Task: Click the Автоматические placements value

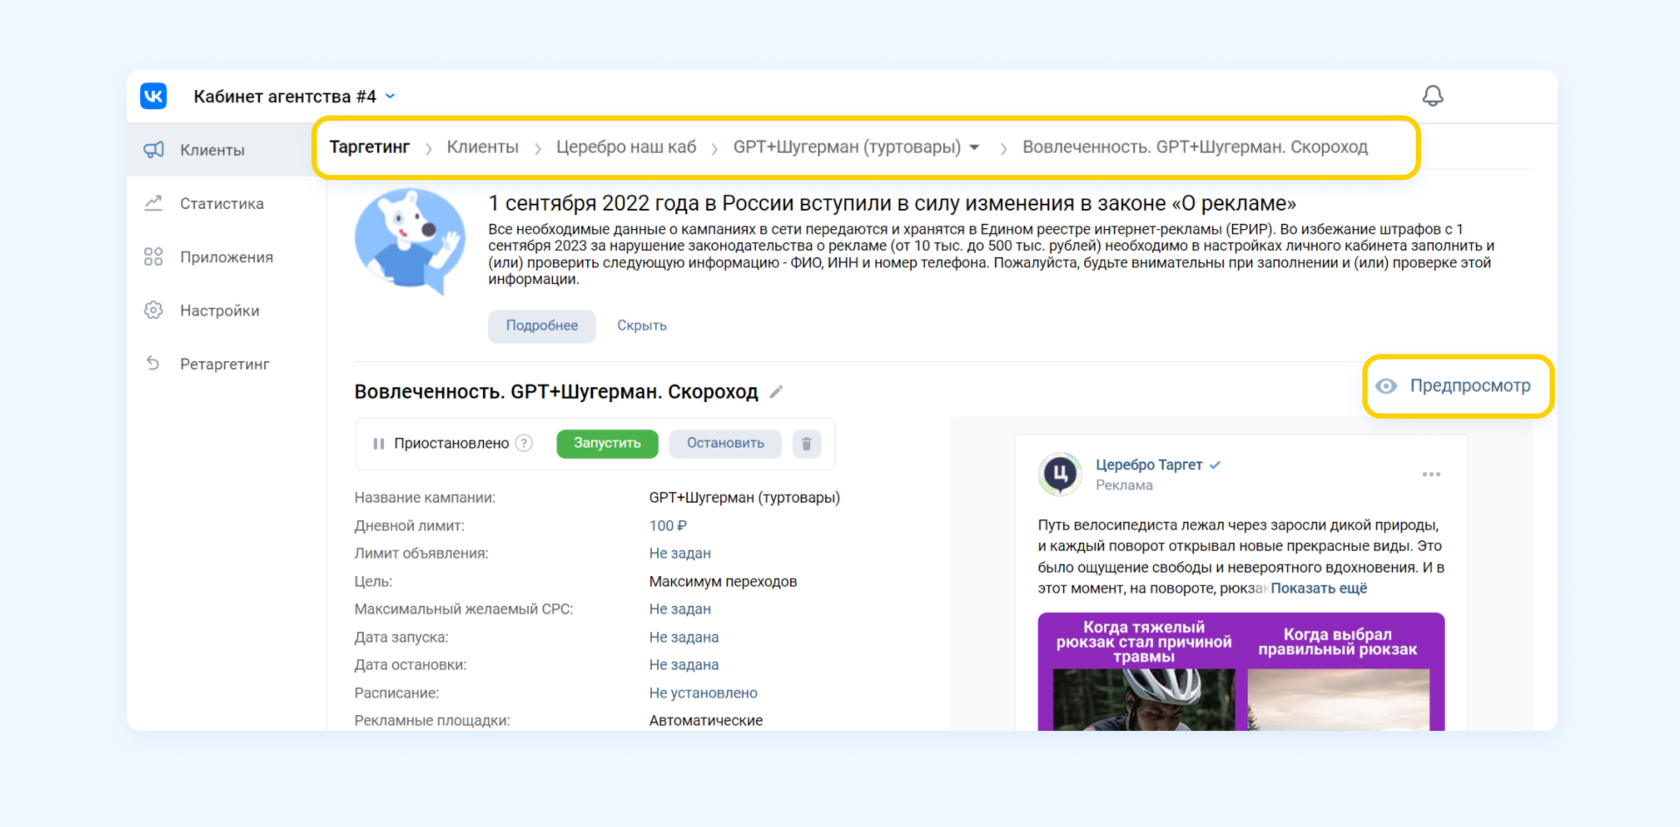Action: pos(706,720)
